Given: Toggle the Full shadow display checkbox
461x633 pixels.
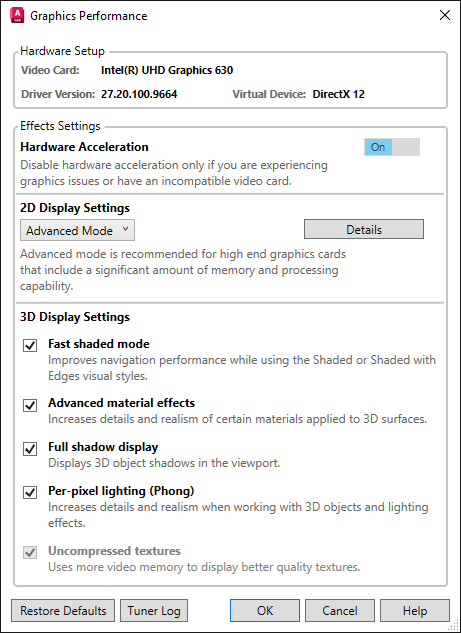Looking at the screenshot, I should click(x=30, y=449).
